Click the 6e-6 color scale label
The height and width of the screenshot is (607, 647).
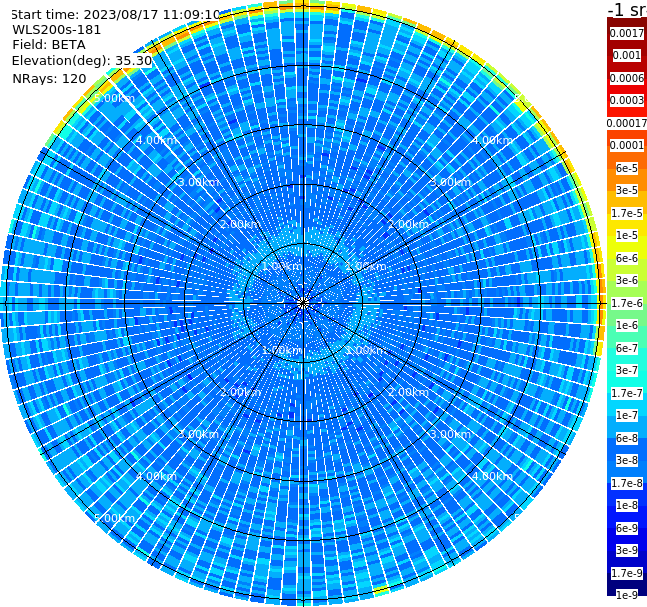tap(627, 258)
